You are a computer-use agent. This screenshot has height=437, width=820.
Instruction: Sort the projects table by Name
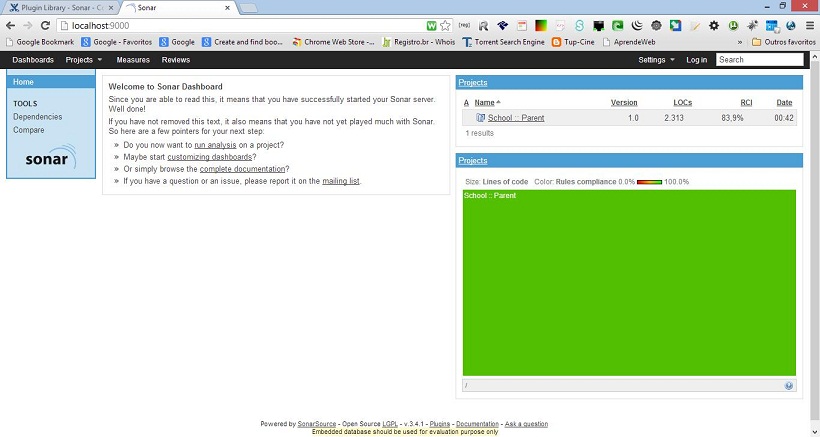pos(484,102)
